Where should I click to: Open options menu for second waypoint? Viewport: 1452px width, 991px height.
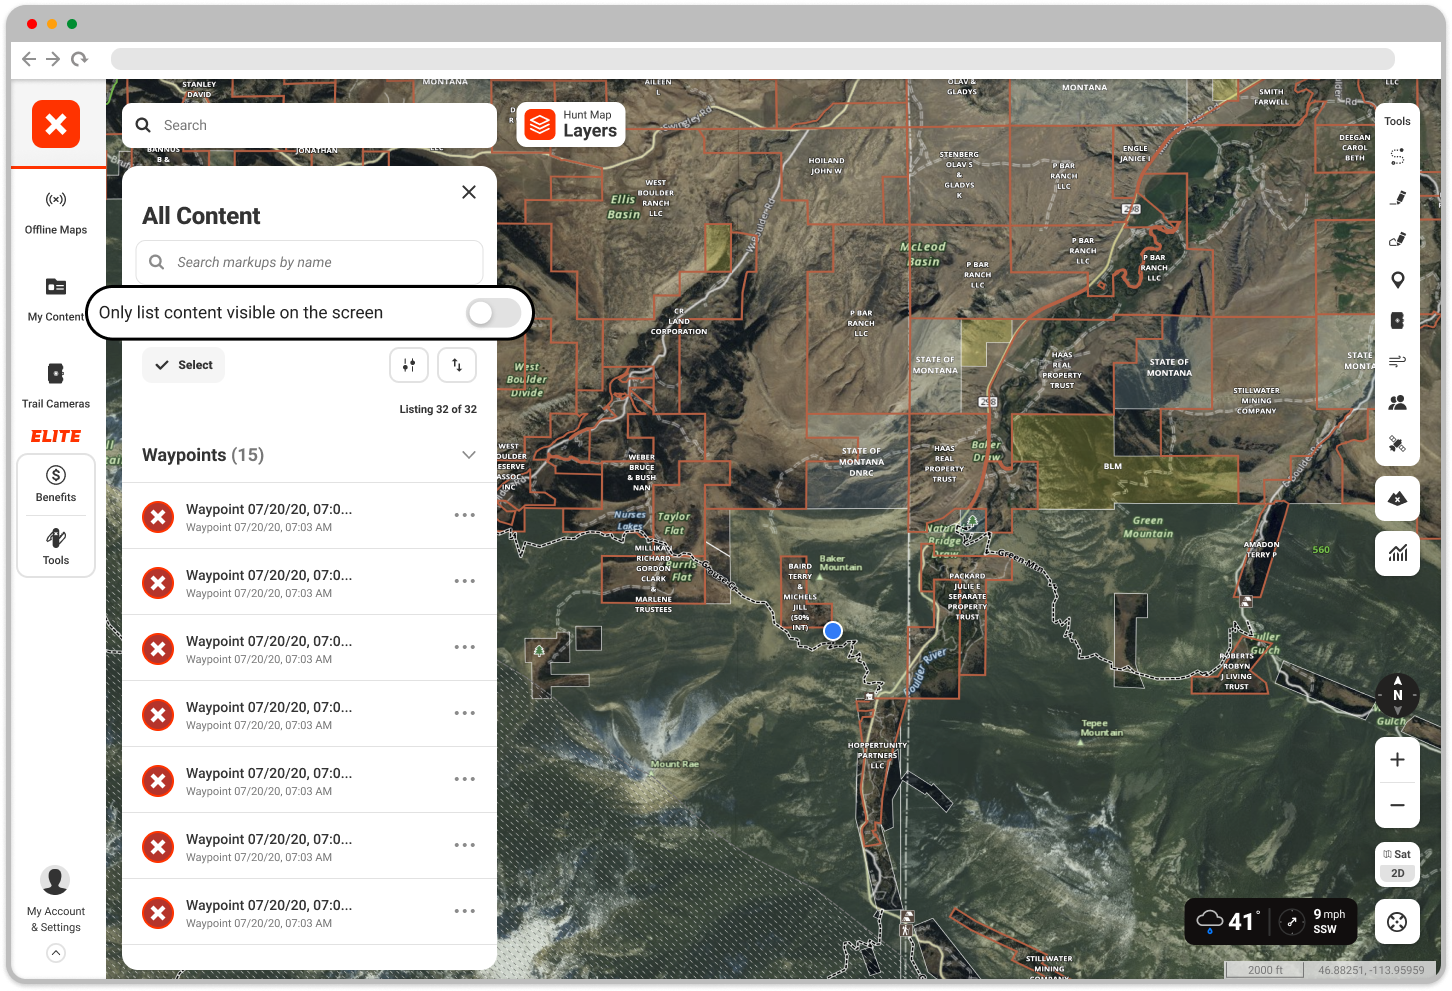[x=465, y=581]
